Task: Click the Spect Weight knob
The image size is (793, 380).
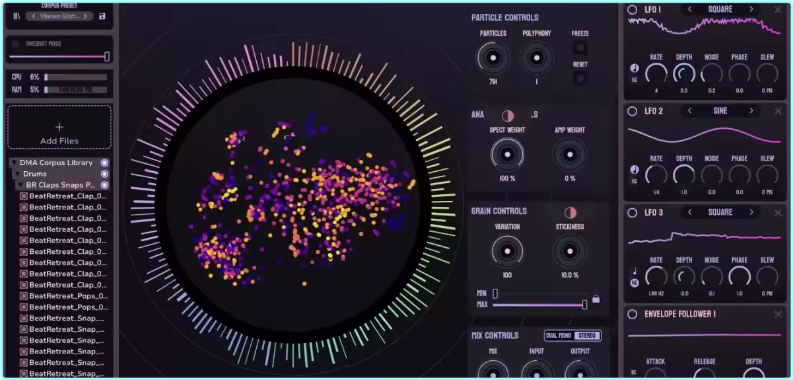Action: [x=507, y=154]
